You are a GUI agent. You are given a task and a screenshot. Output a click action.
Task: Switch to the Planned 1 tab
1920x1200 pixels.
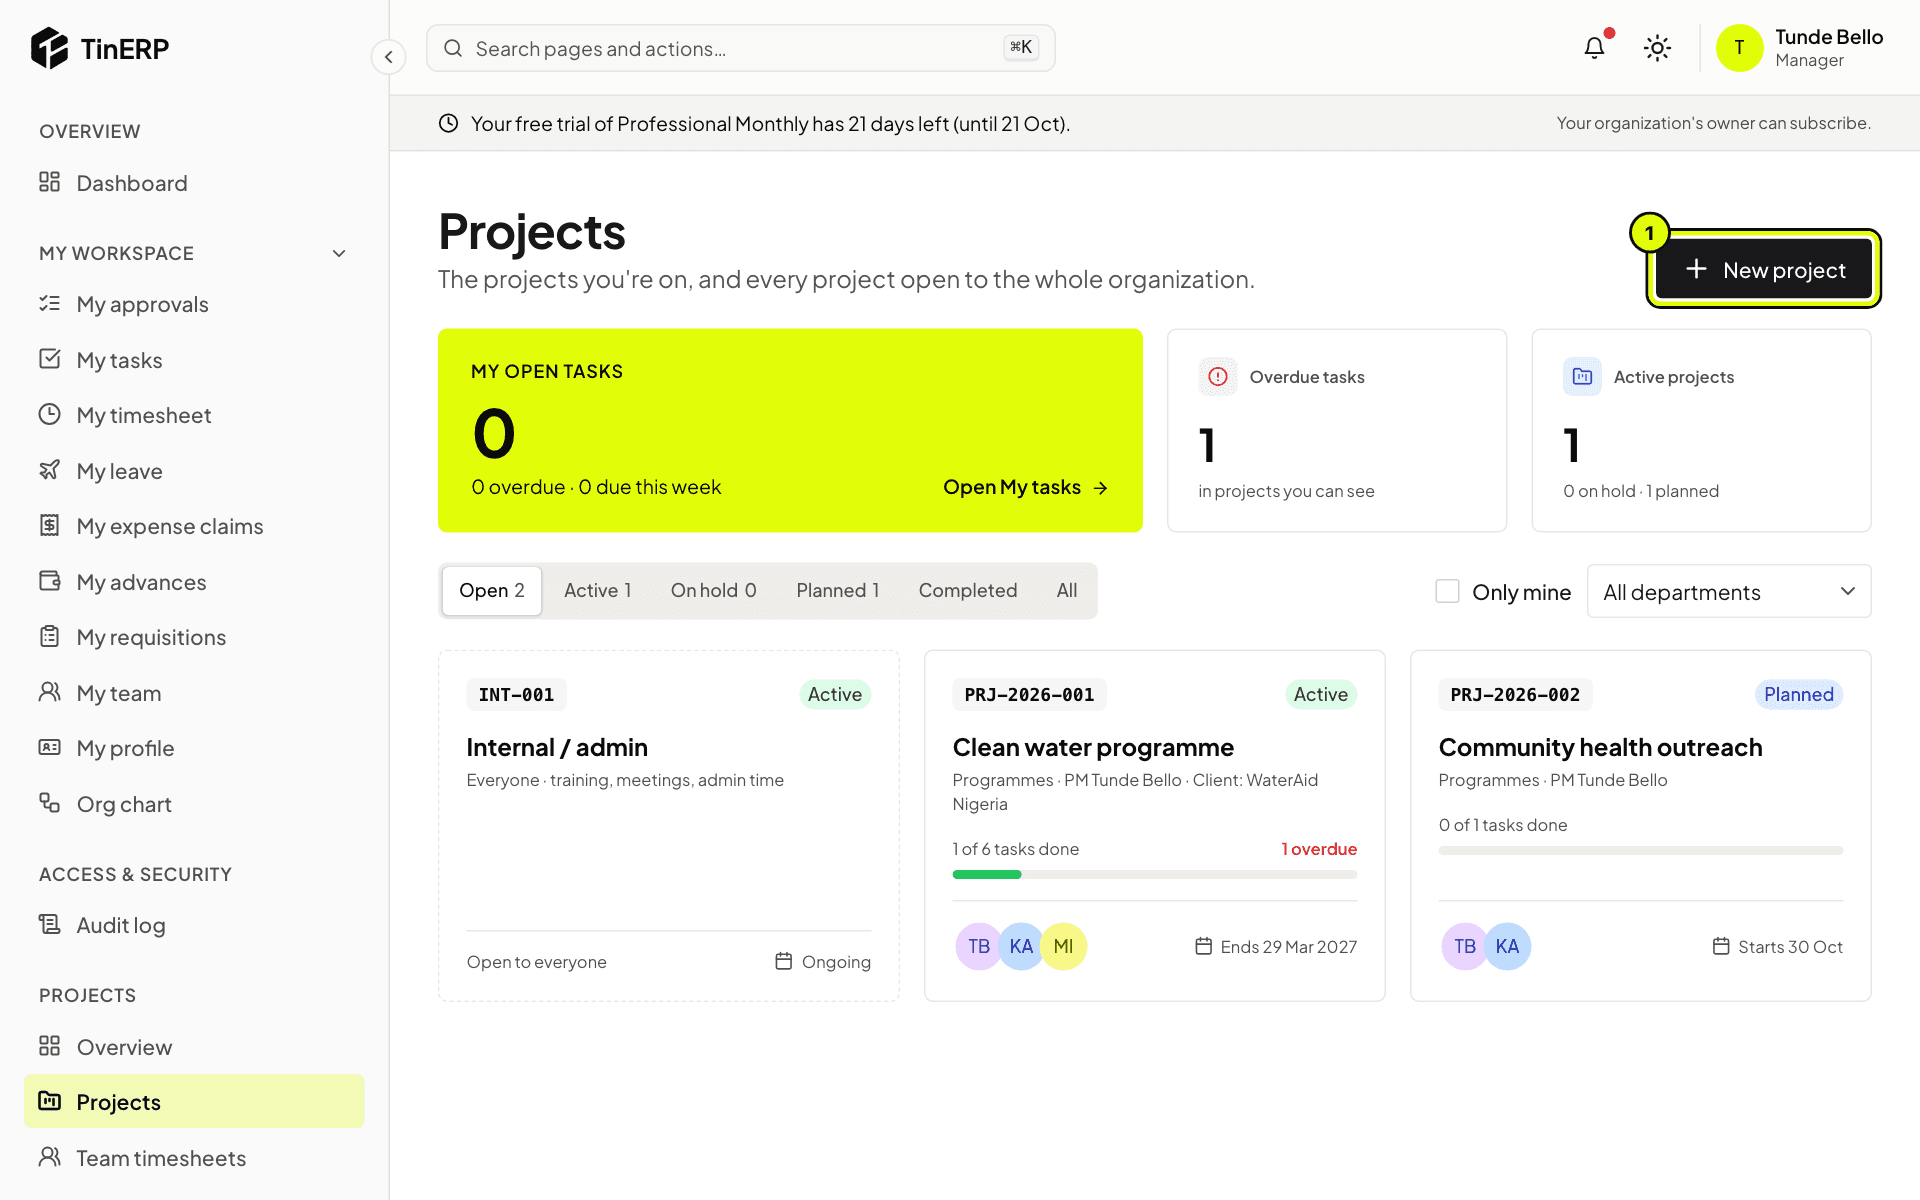[x=838, y=591]
